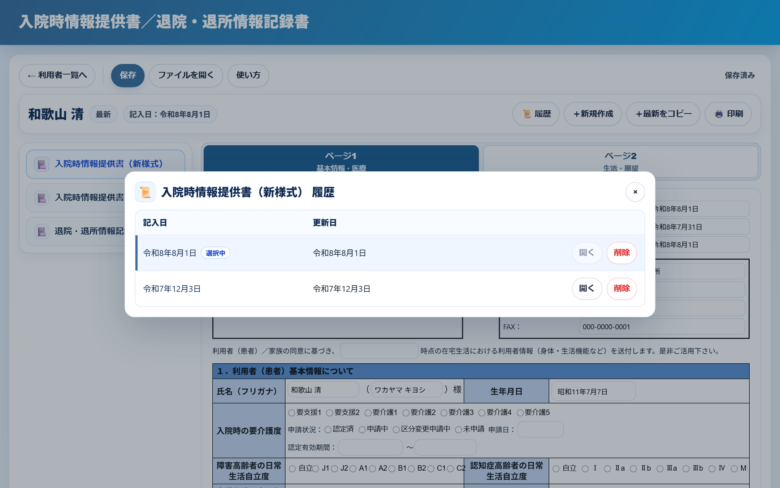The height and width of the screenshot is (488, 780).
Task: Select 要介護1 radio button
Action: pos(368,413)
